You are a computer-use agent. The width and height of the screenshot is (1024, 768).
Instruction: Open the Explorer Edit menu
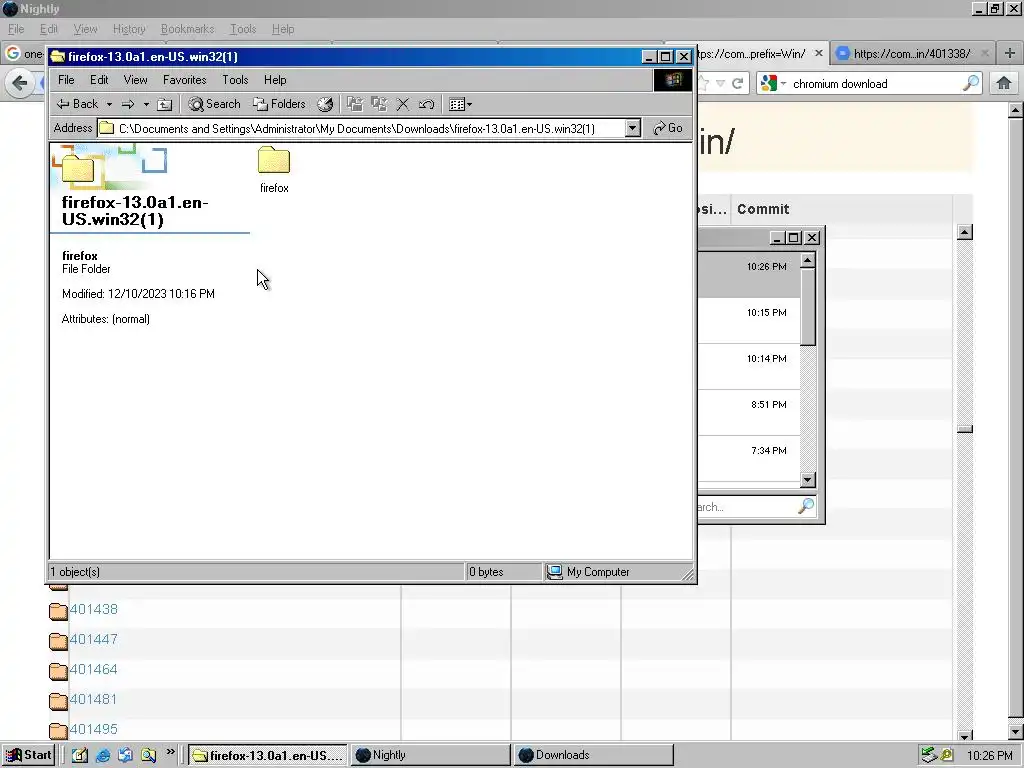pos(99,80)
